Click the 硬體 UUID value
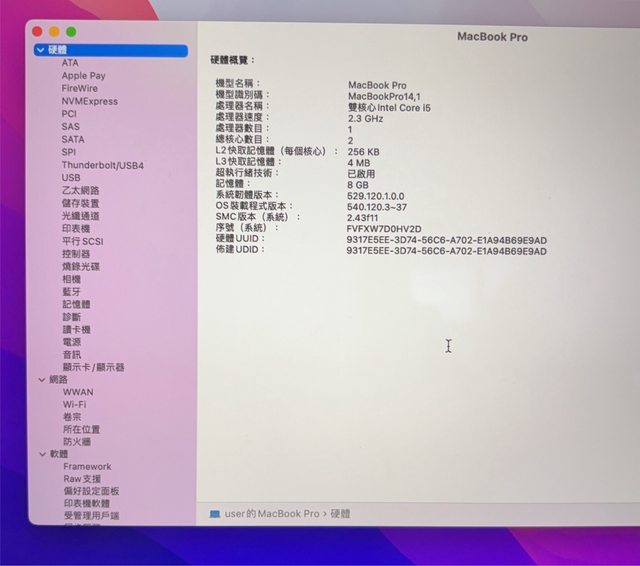Viewport: 640px width, 566px height. pyautogui.click(x=447, y=240)
